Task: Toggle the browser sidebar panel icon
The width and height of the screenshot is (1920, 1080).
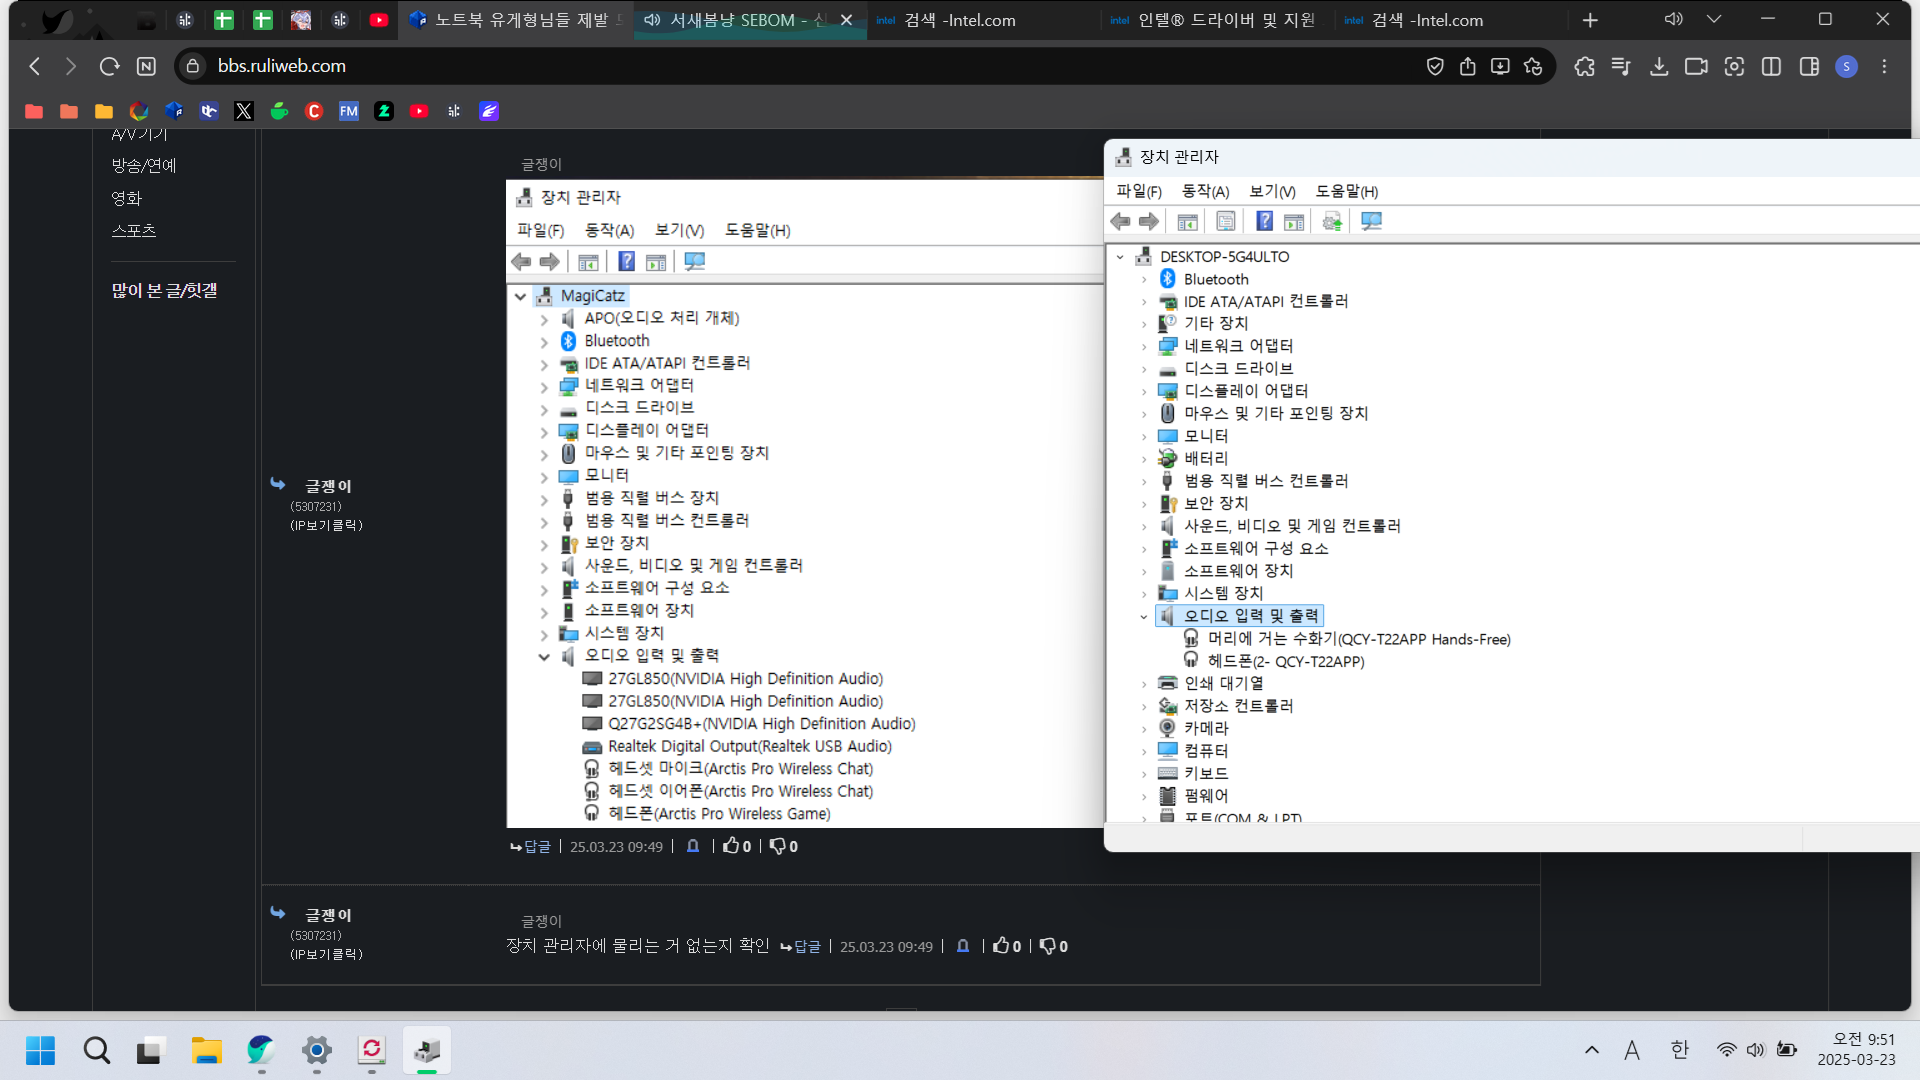Action: [x=1809, y=66]
